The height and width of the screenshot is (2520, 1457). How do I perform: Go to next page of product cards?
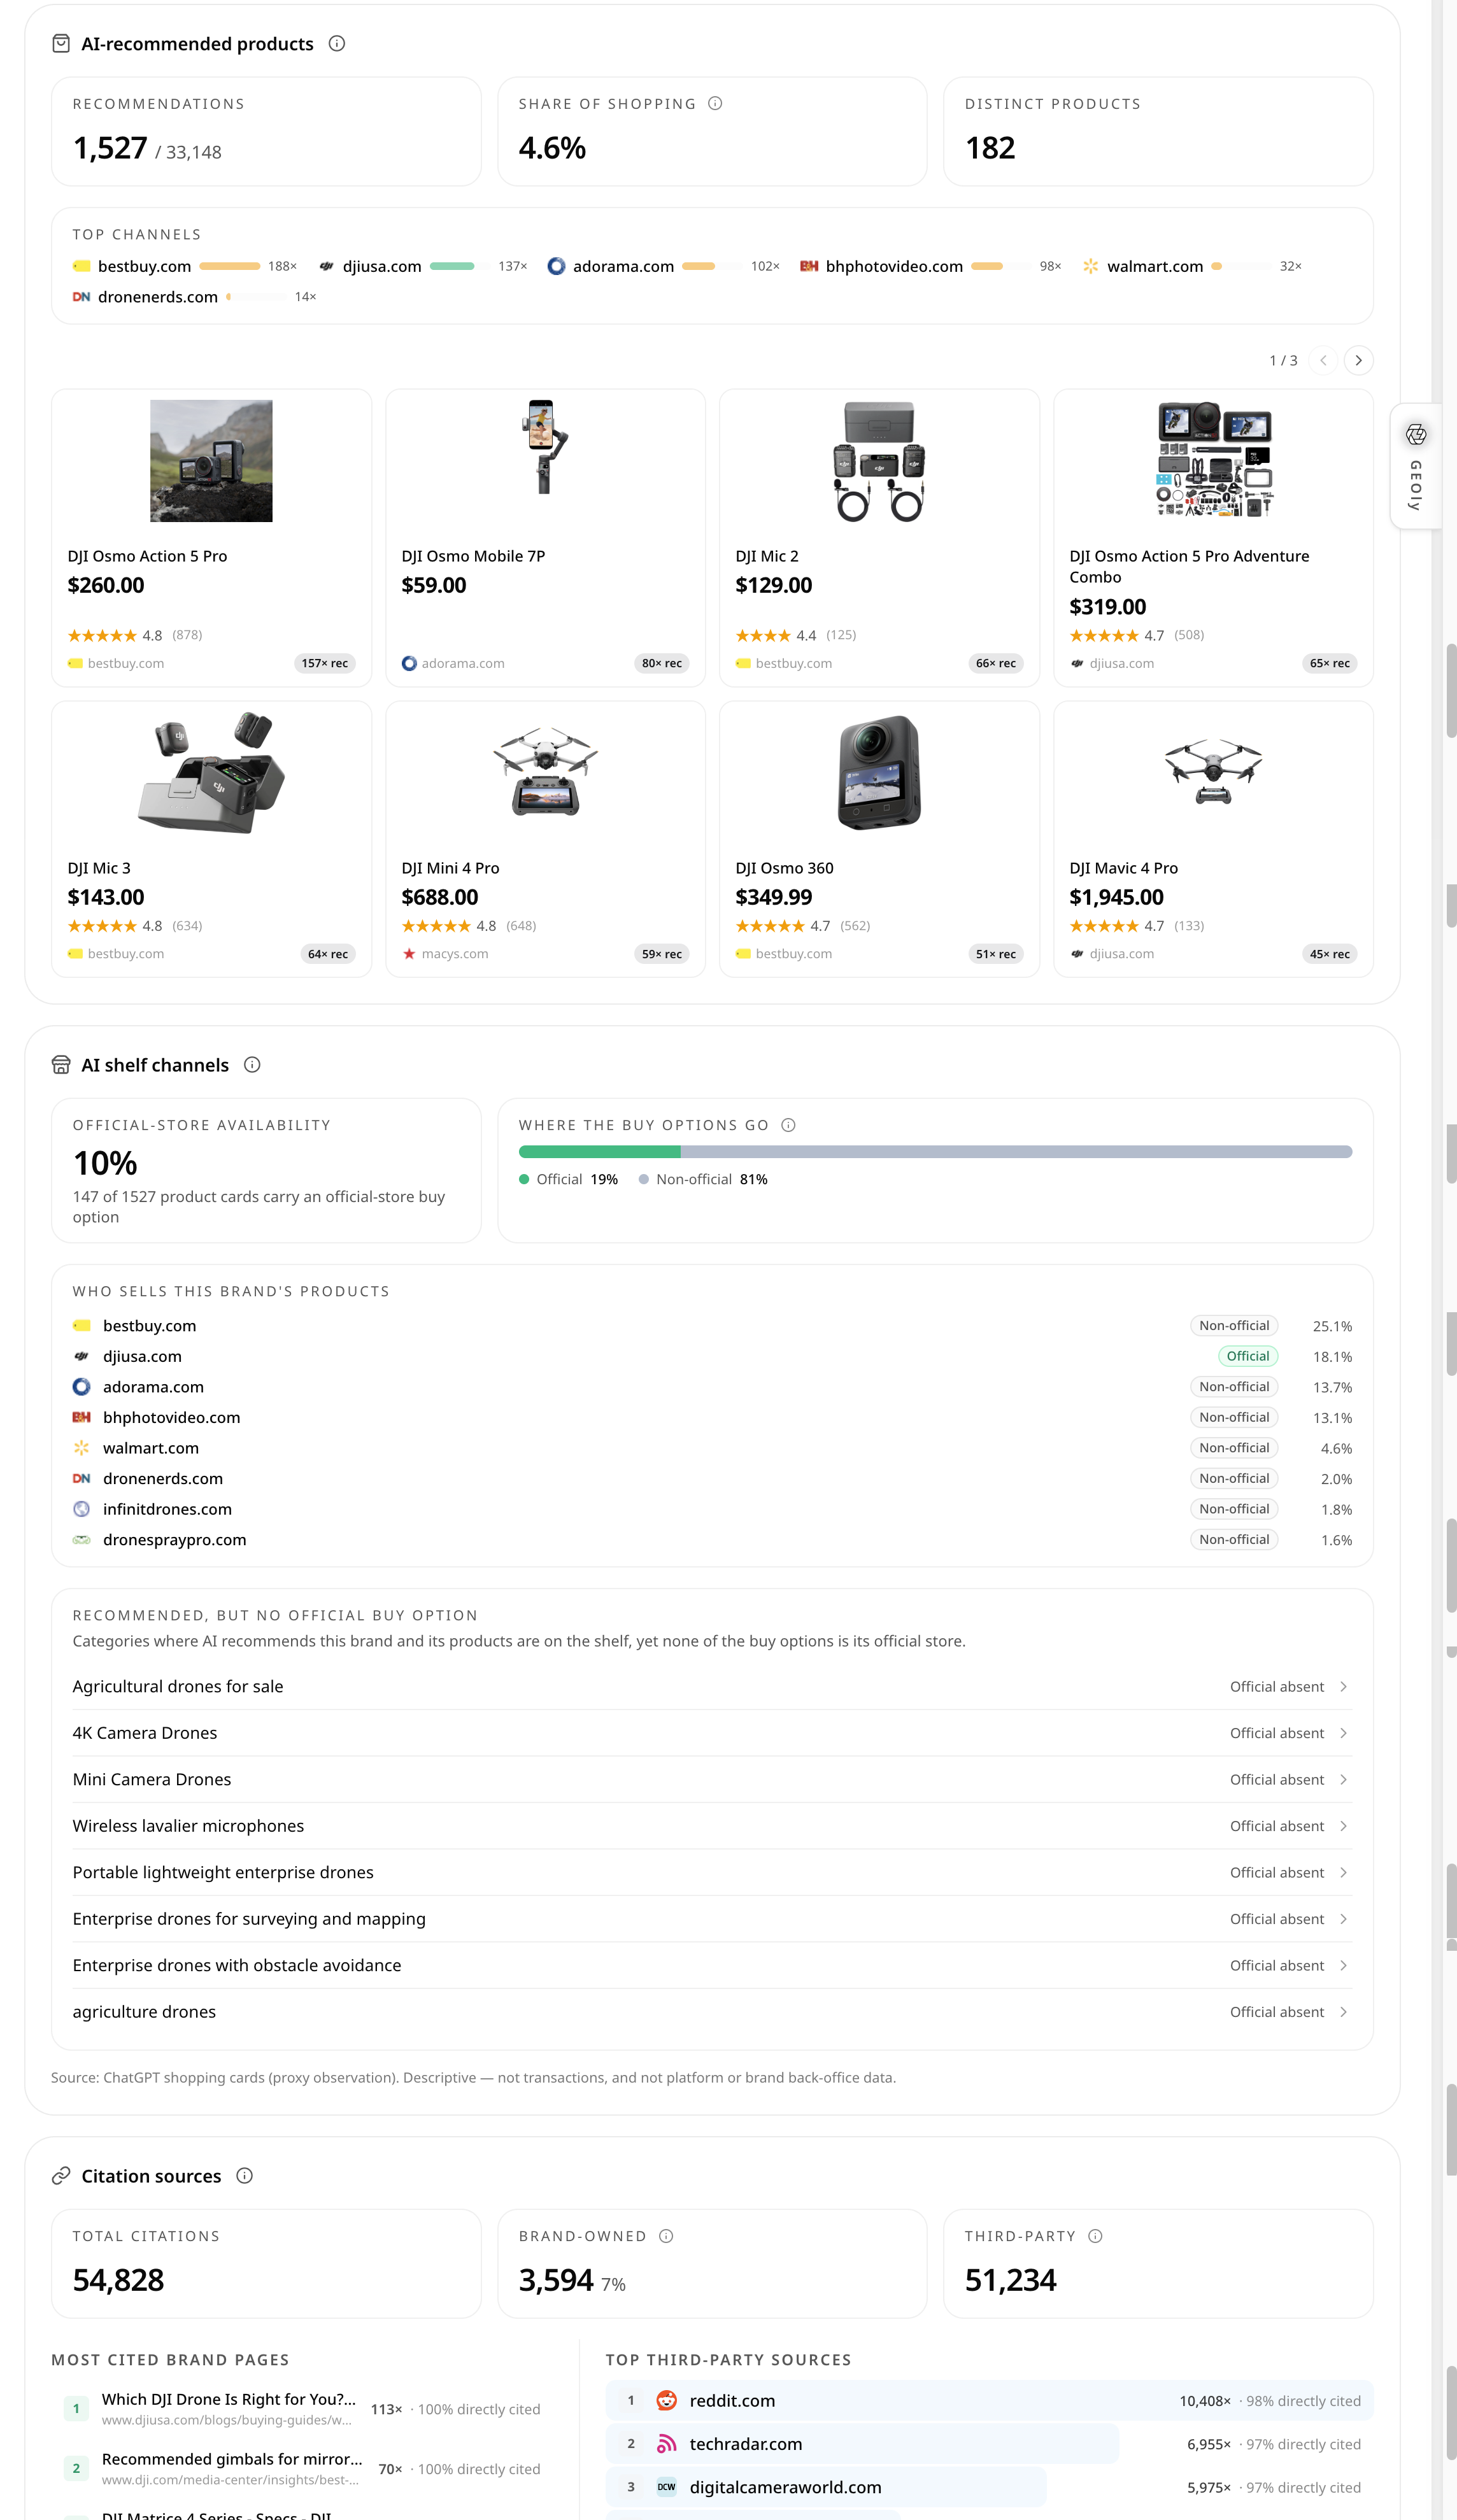coord(1358,360)
